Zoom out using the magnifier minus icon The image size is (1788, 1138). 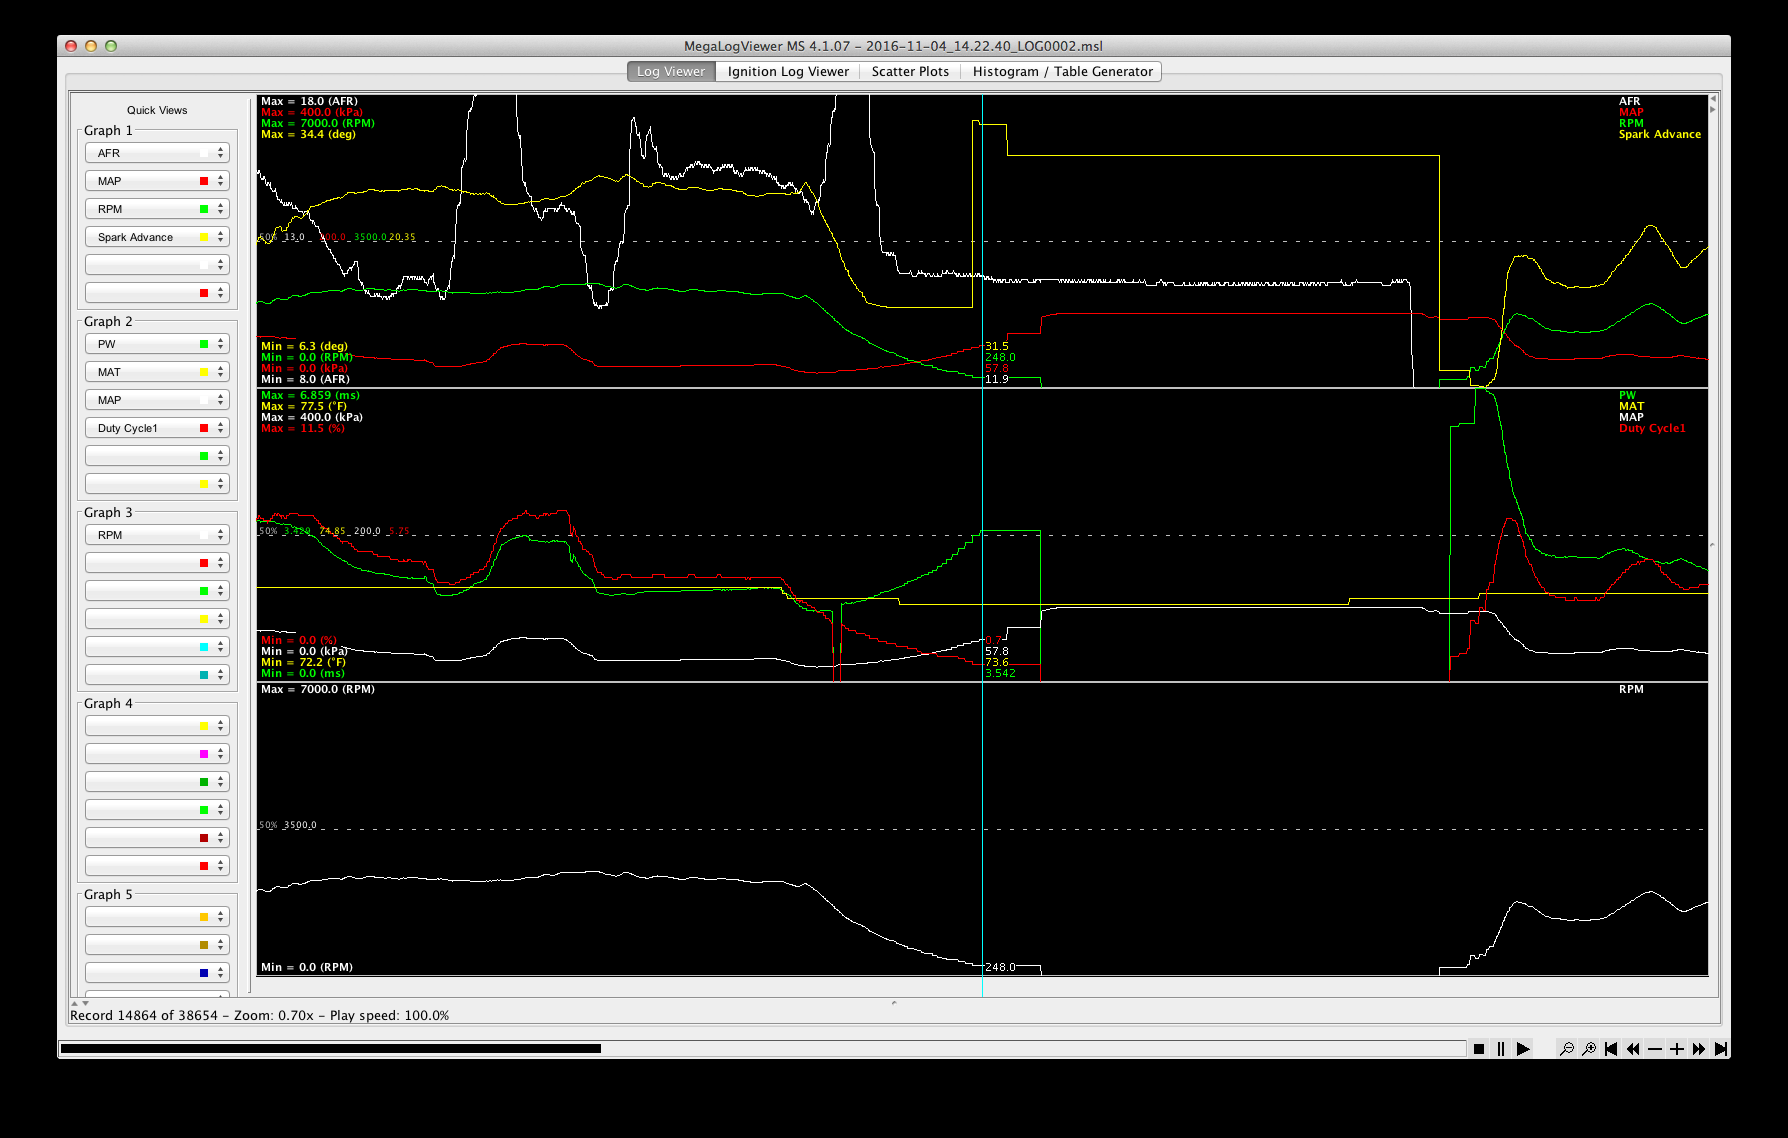click(x=1567, y=1049)
